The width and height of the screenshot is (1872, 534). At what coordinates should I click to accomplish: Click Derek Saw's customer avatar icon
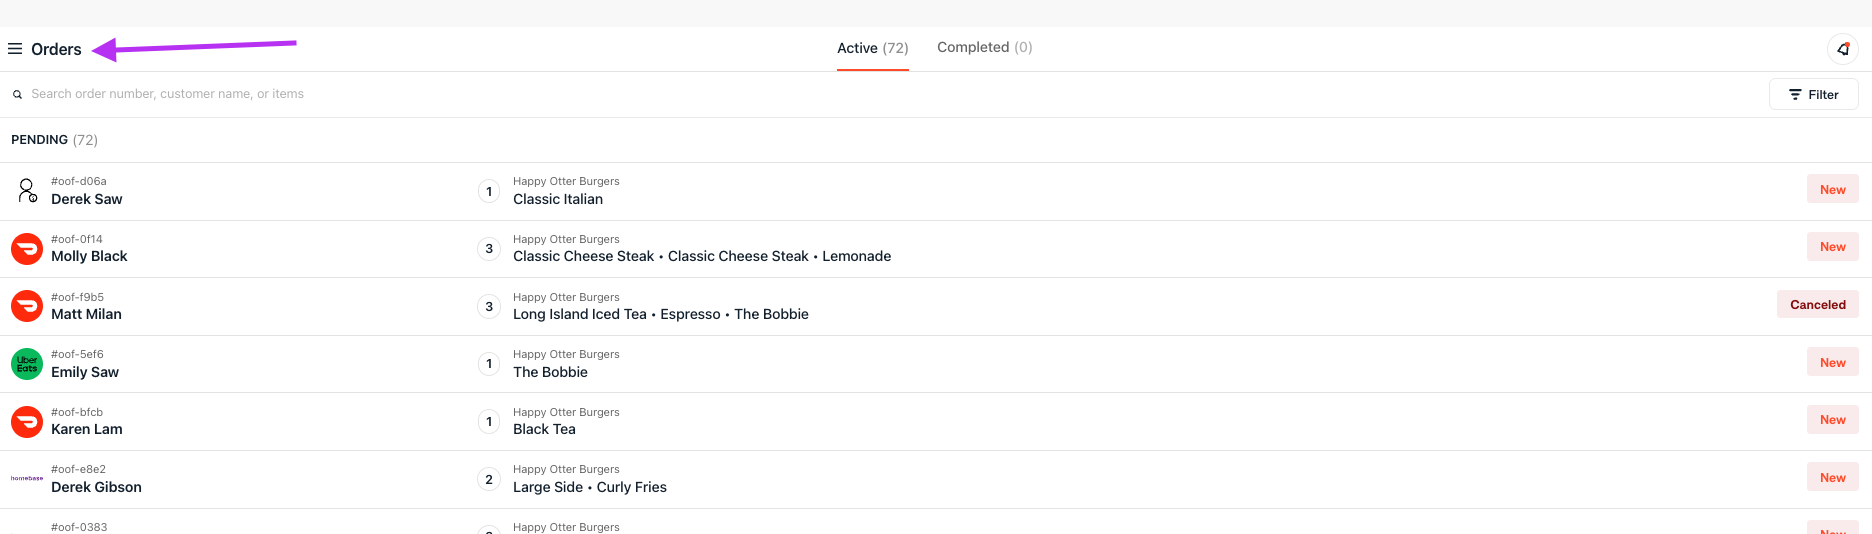pos(27,191)
